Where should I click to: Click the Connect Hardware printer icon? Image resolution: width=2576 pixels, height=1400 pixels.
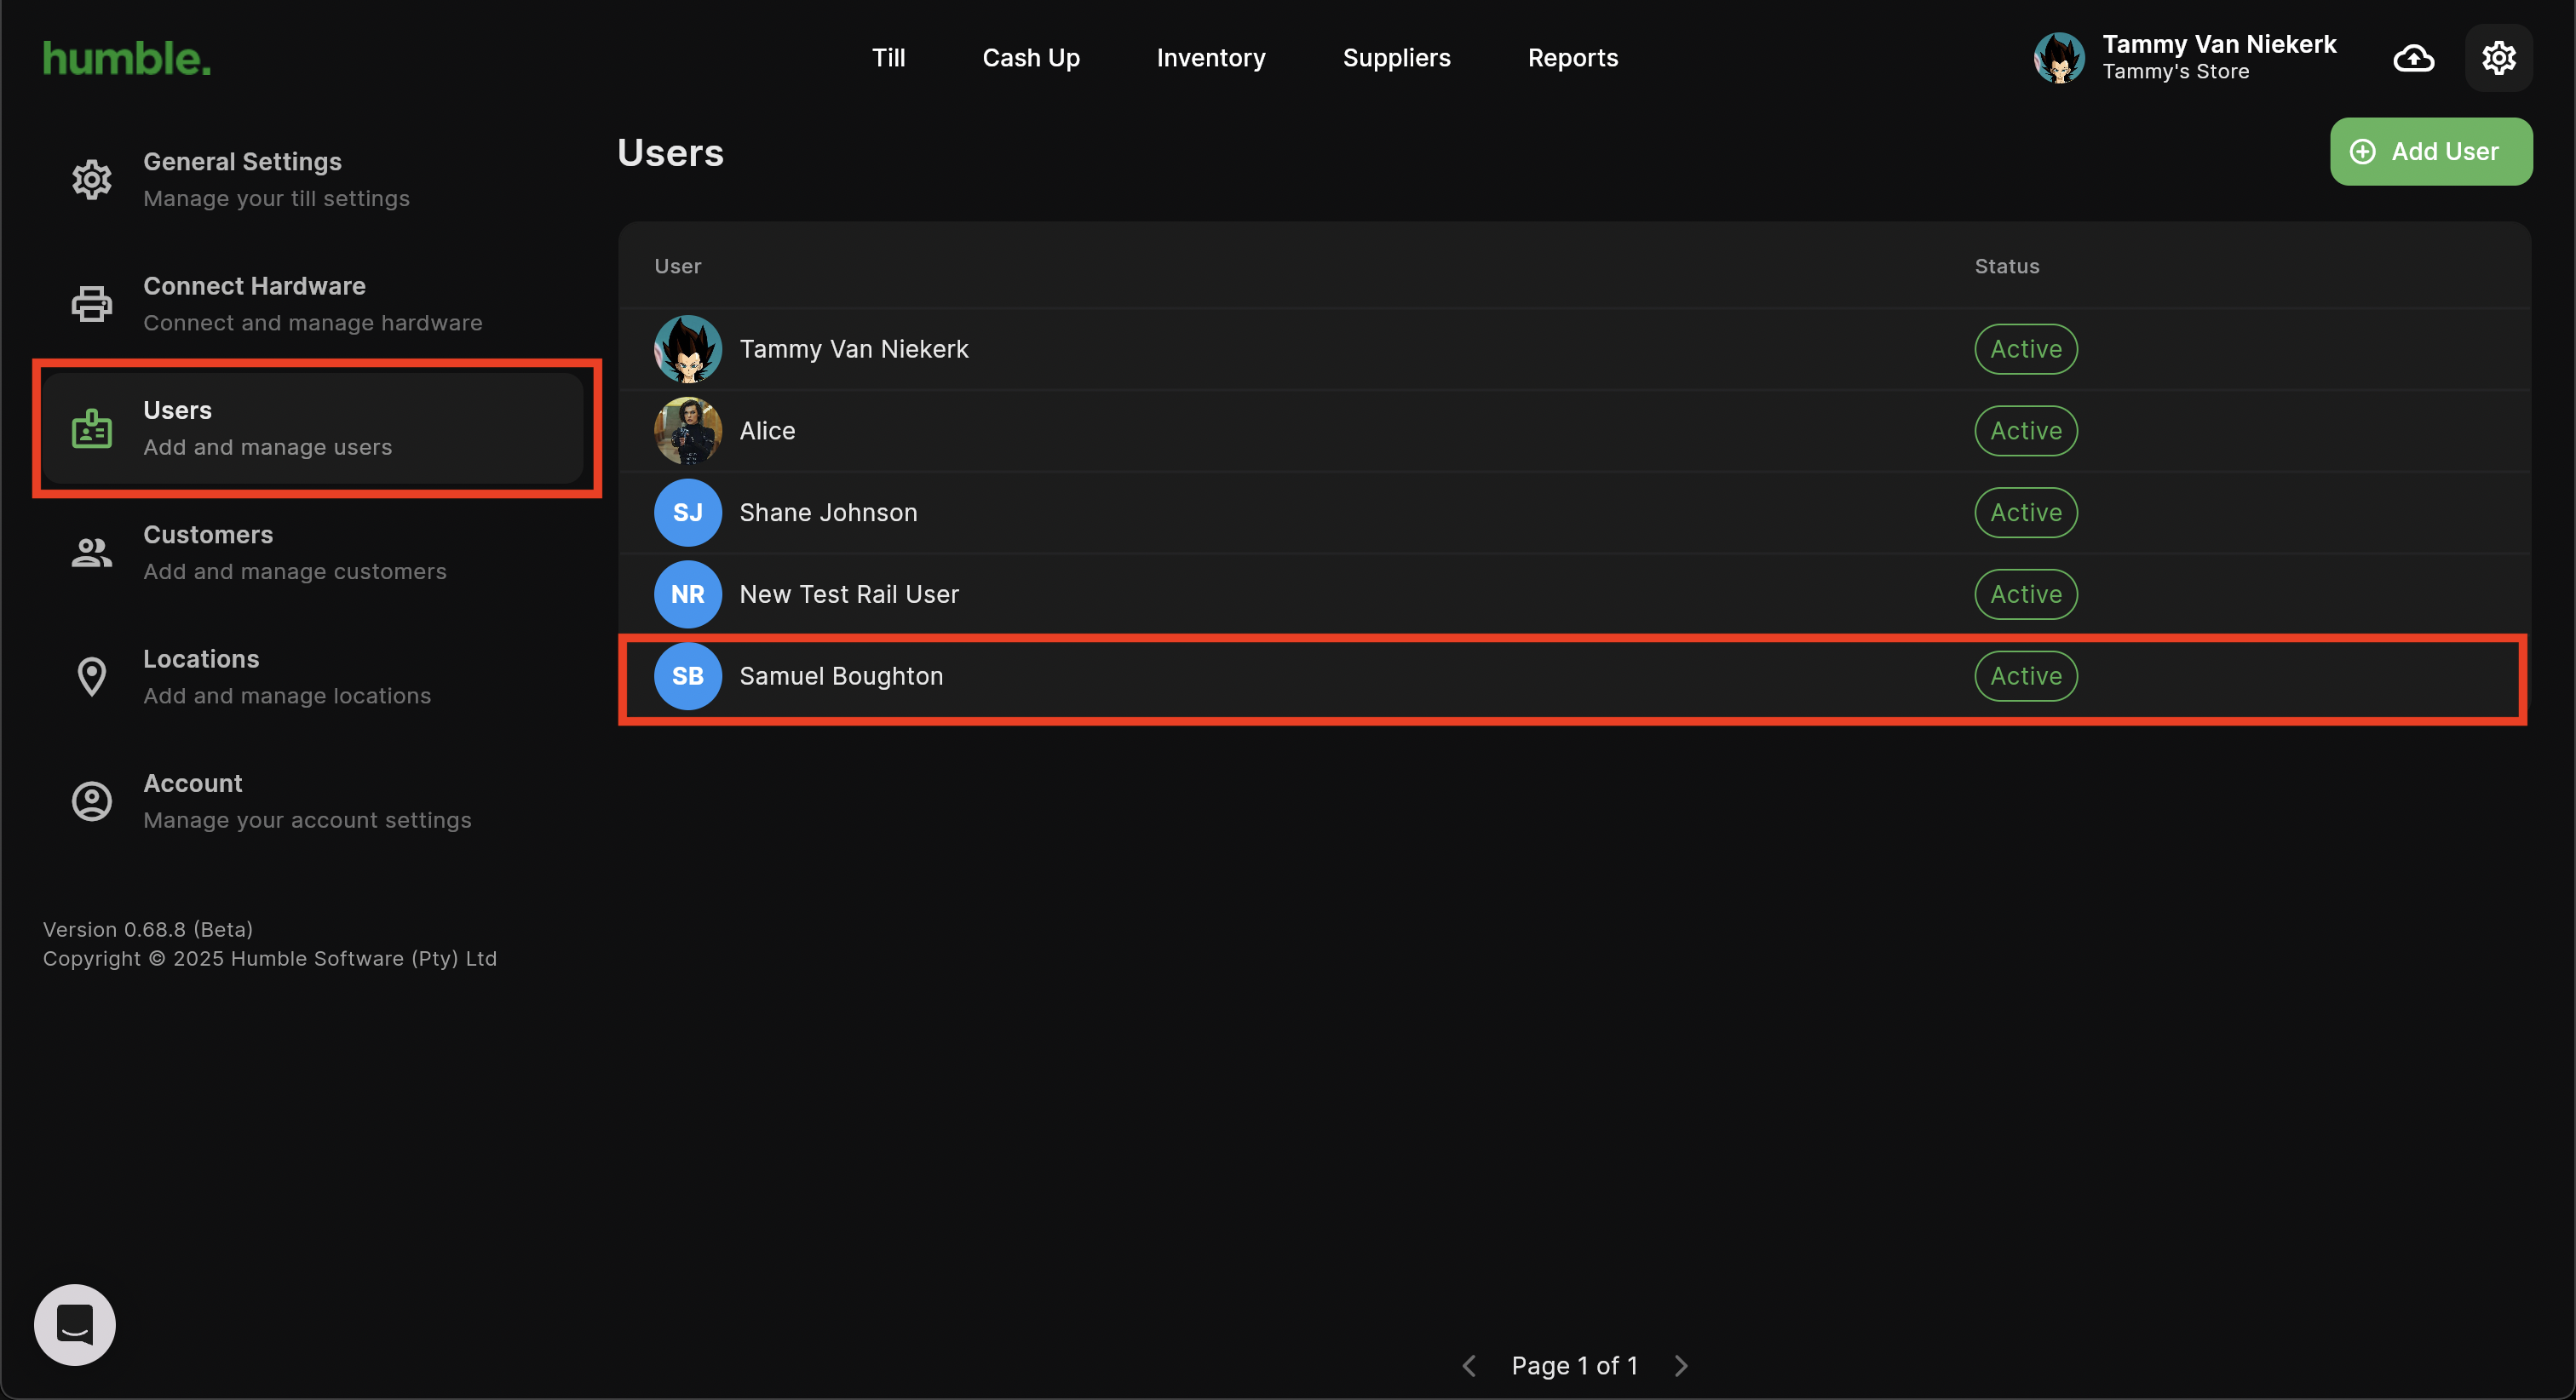click(92, 304)
